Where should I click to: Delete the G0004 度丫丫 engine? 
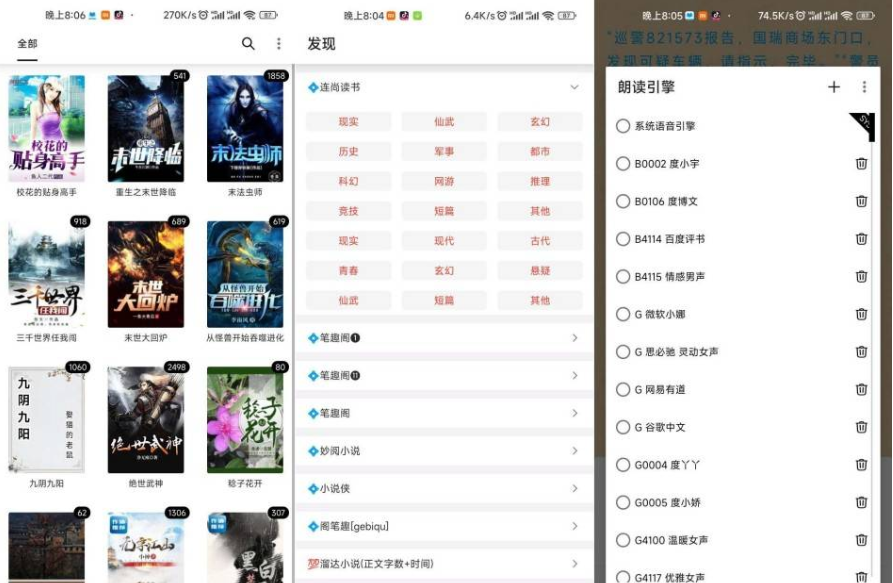(861, 465)
